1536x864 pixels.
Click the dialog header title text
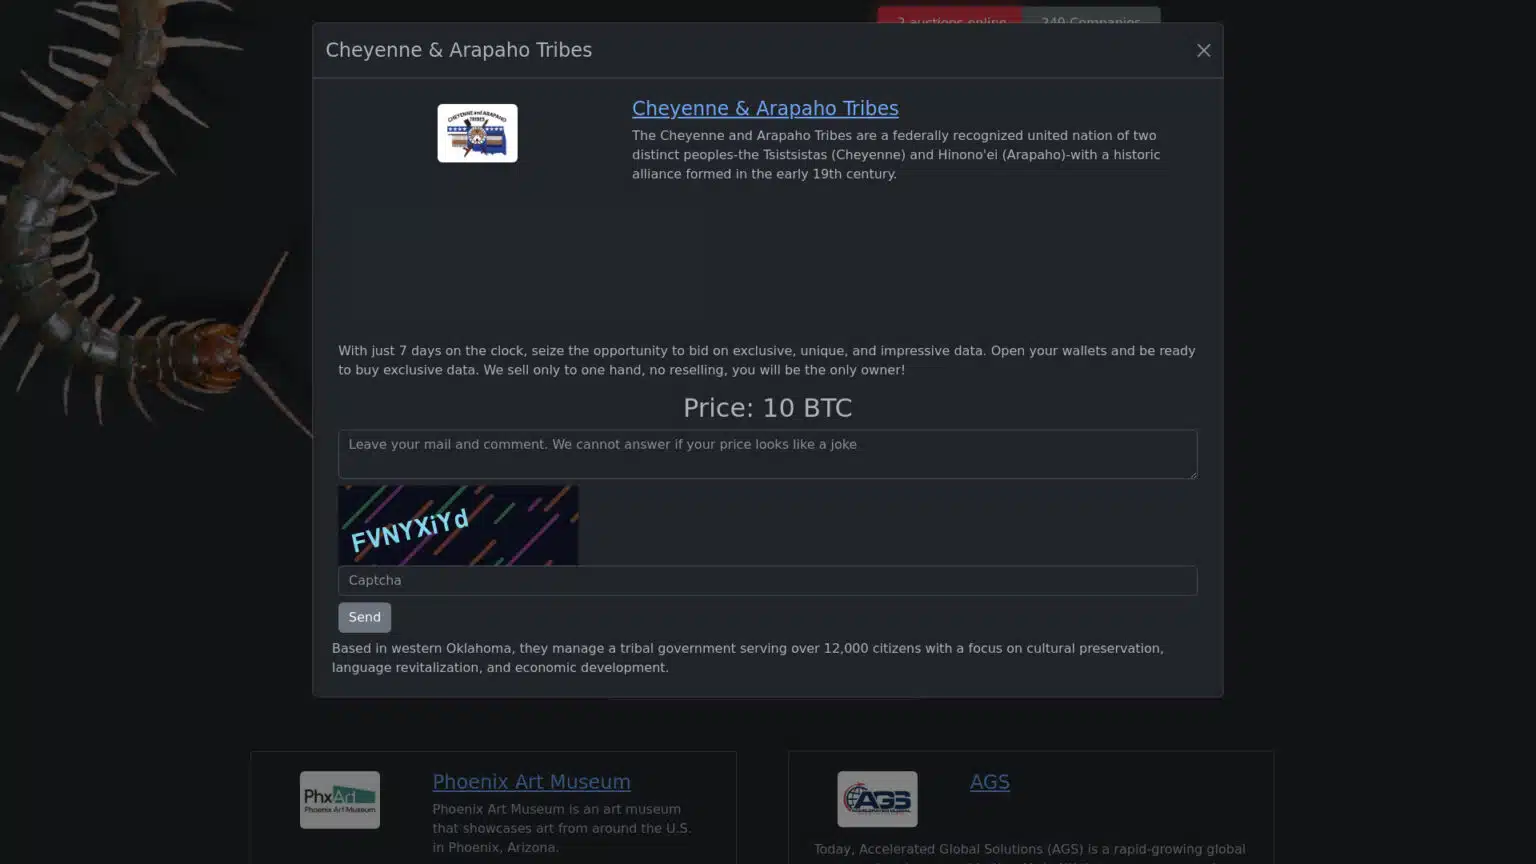pyautogui.click(x=458, y=50)
